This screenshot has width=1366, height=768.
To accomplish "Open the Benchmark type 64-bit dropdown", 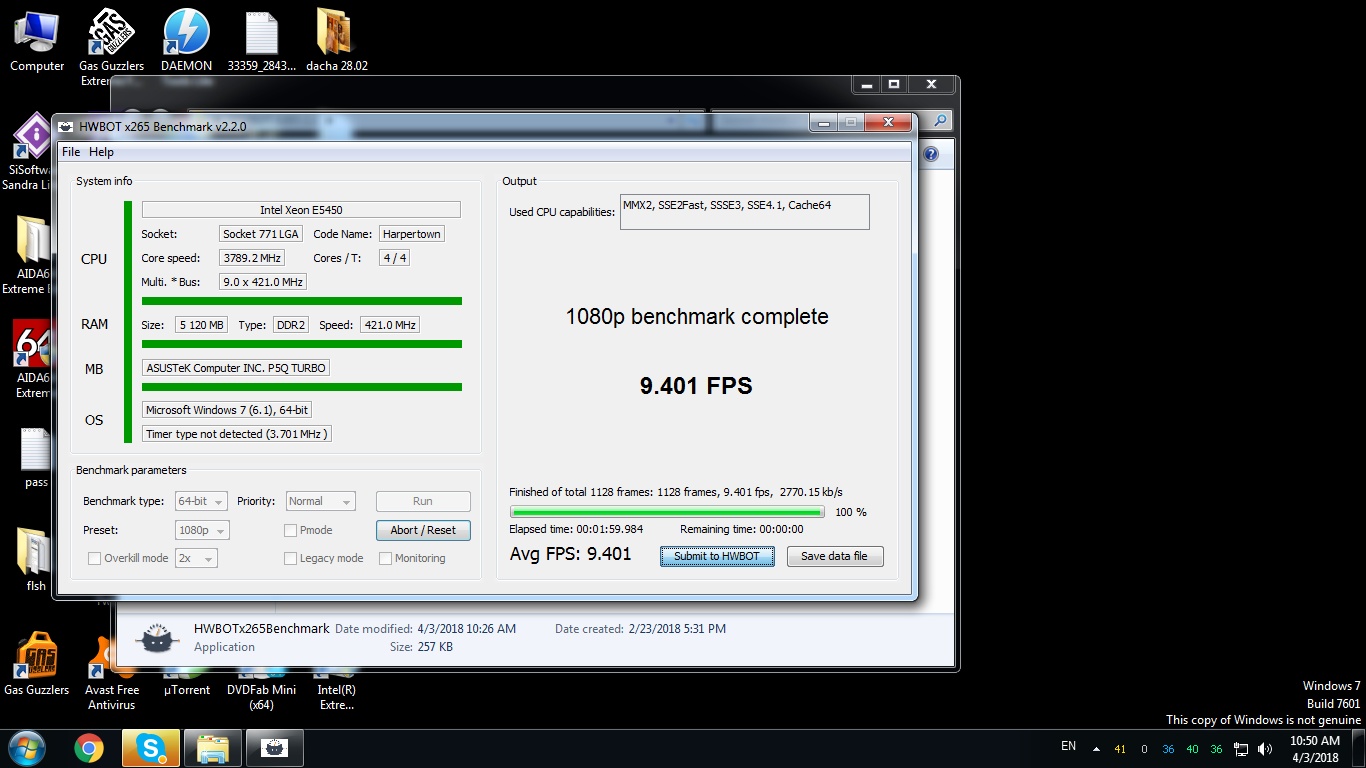I will coord(201,501).
